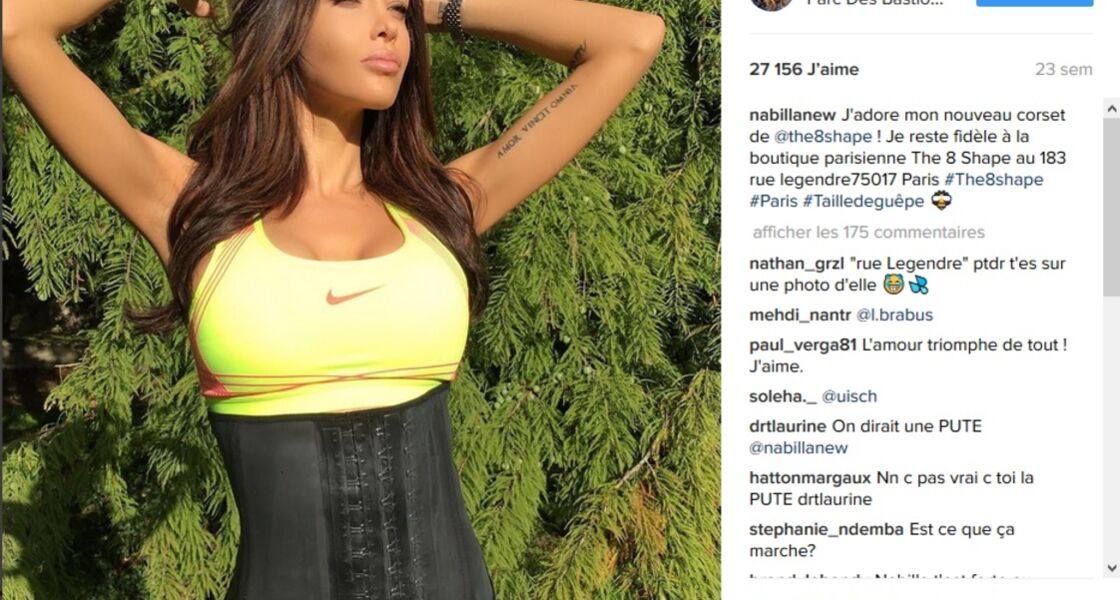1120x600 pixels.
Task: Click the profile avatar at top
Action: pos(771,4)
